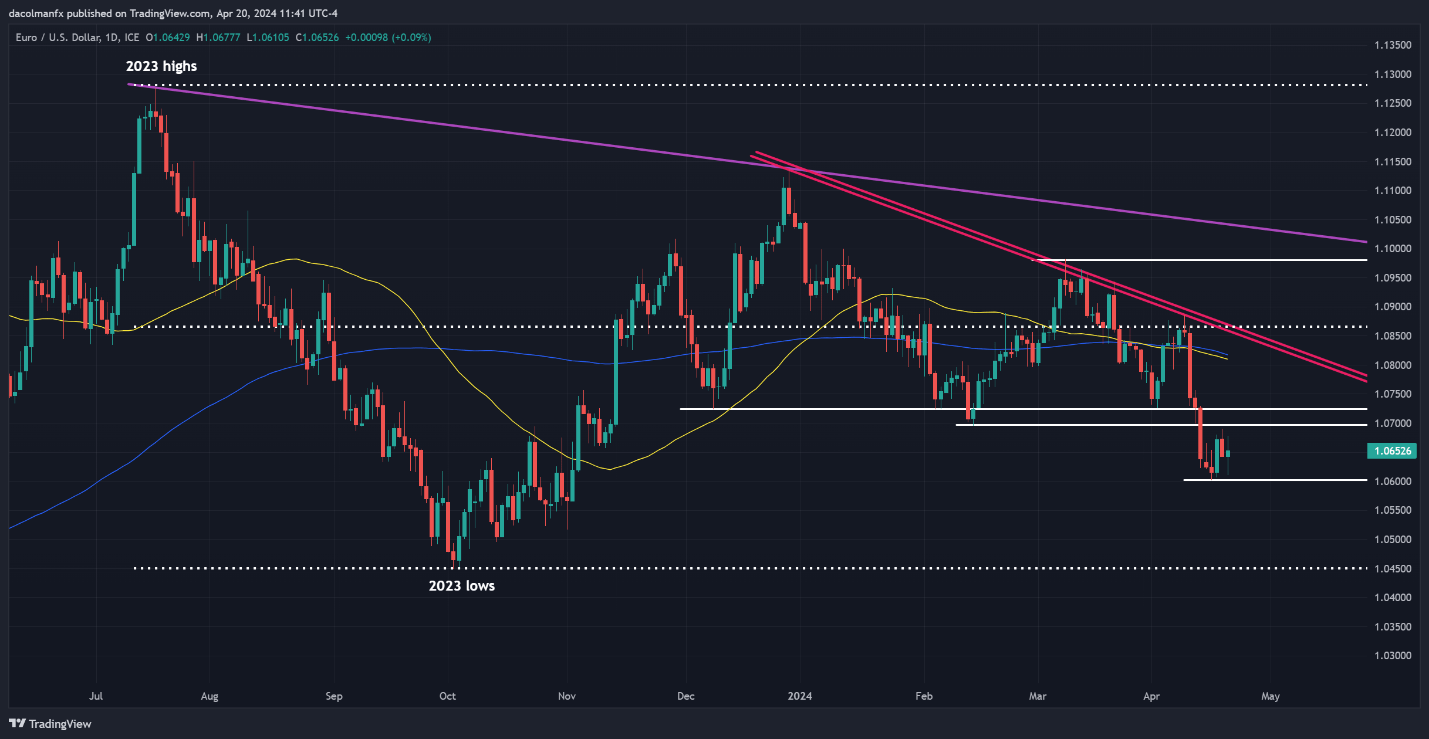The image size is (1429, 739).
Task: Click price axis label 1.11500
Action: 1393,162
